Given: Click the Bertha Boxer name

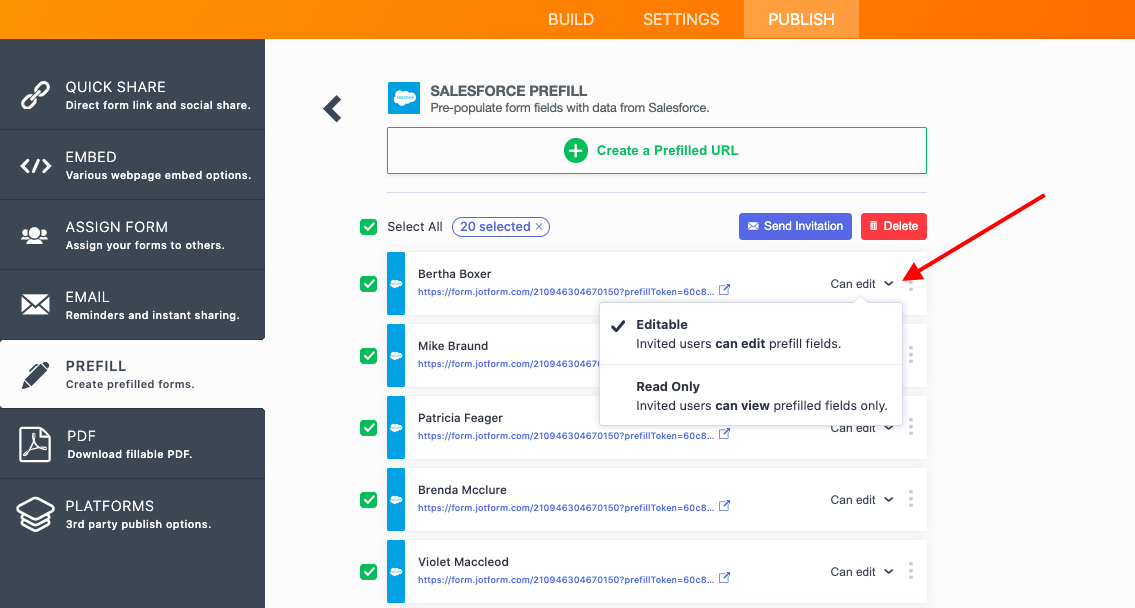Looking at the screenshot, I should [455, 274].
